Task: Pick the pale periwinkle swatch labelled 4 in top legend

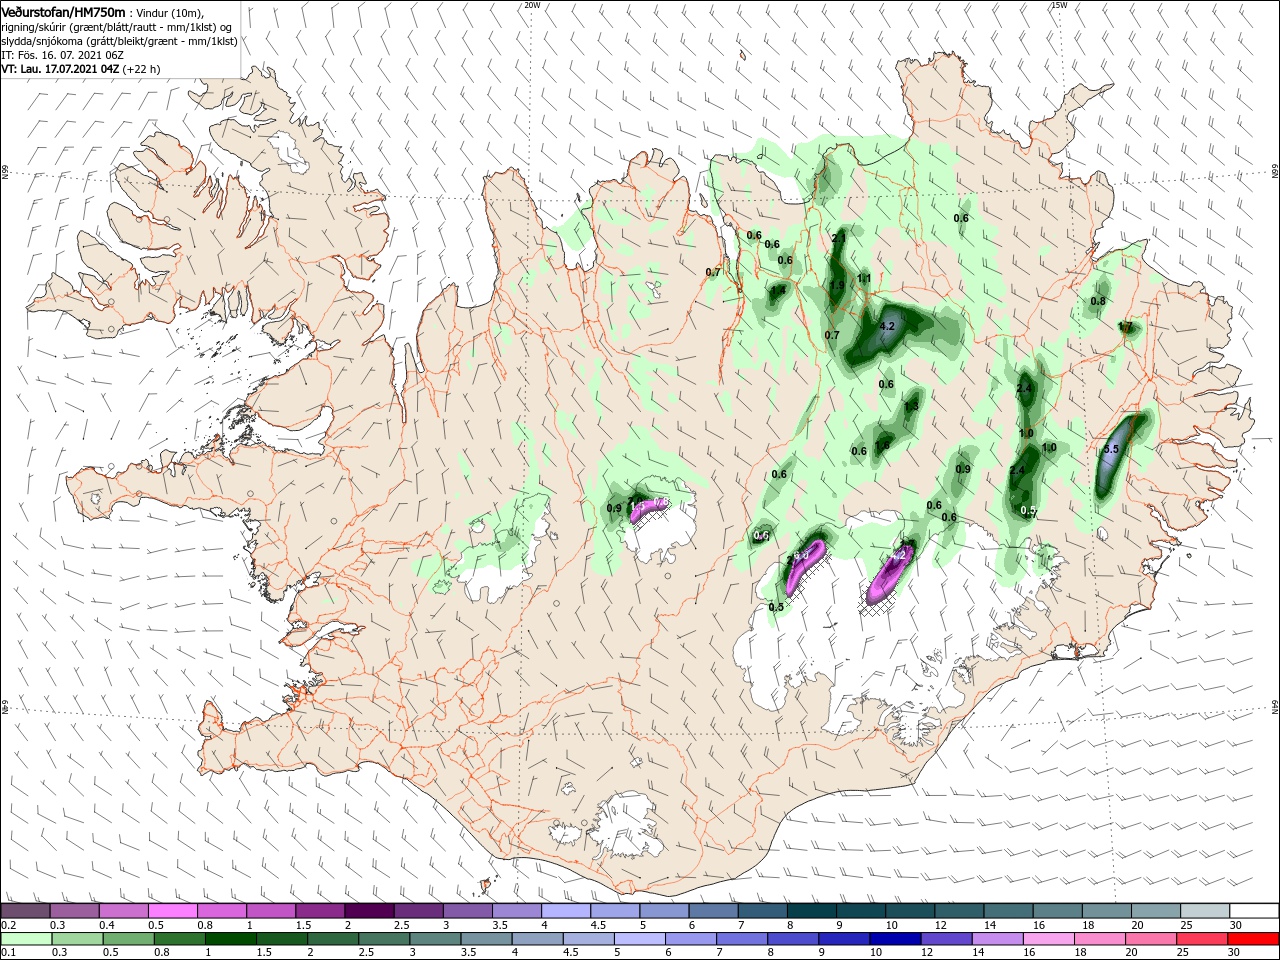Action: point(566,911)
